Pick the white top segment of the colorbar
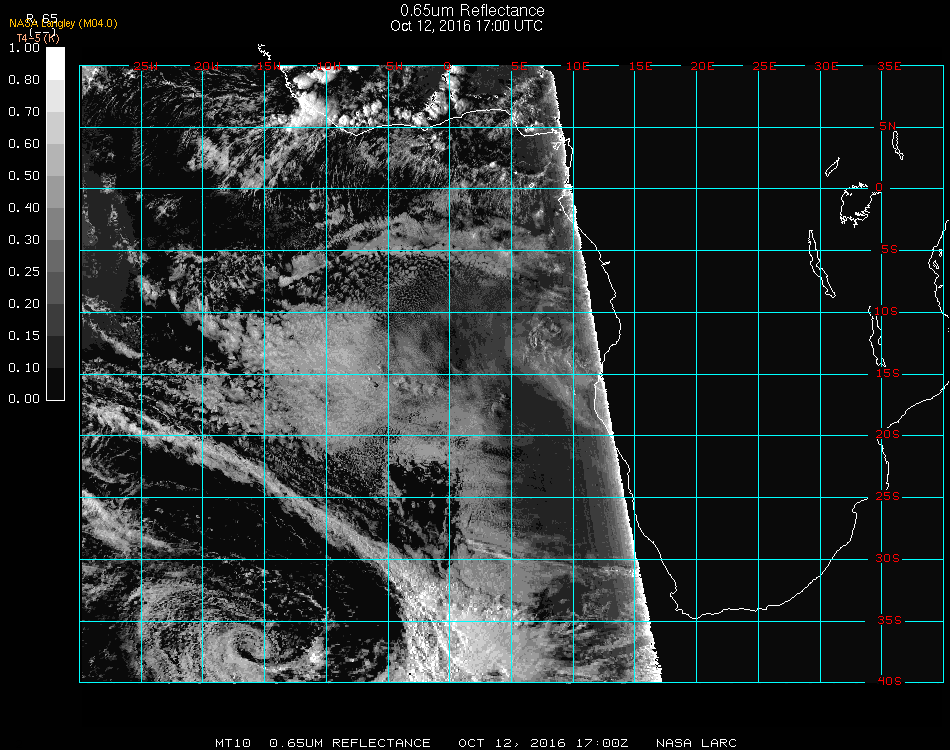The width and height of the screenshot is (950, 750). click(x=55, y=64)
